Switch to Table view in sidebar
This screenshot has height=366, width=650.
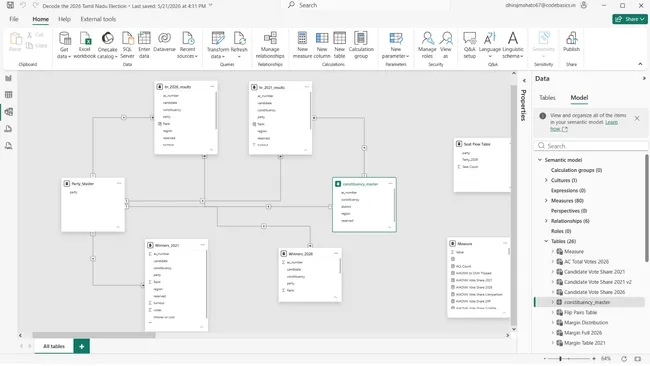coord(8,95)
